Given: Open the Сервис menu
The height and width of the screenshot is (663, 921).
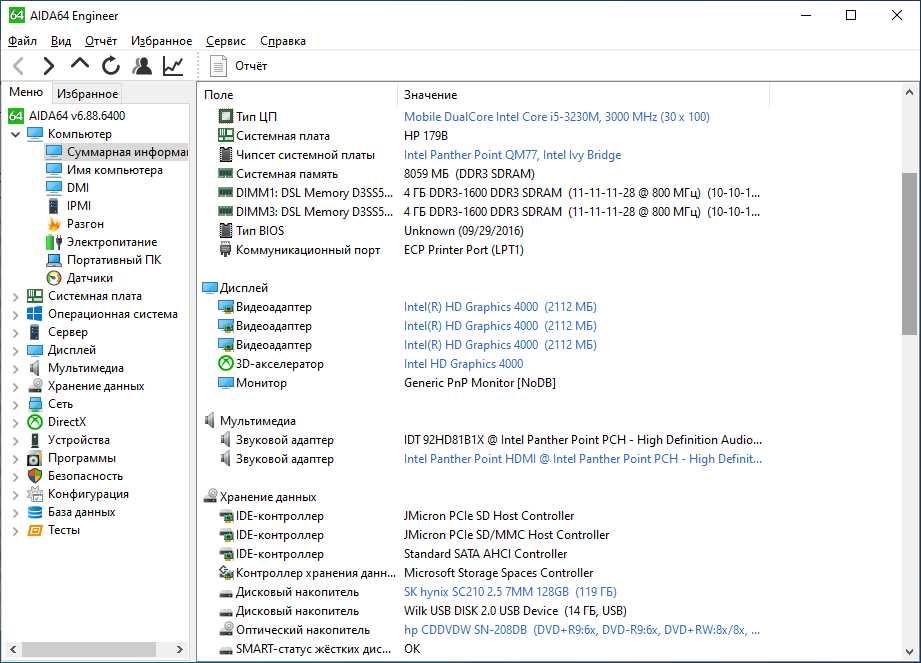Looking at the screenshot, I should click(x=226, y=41).
